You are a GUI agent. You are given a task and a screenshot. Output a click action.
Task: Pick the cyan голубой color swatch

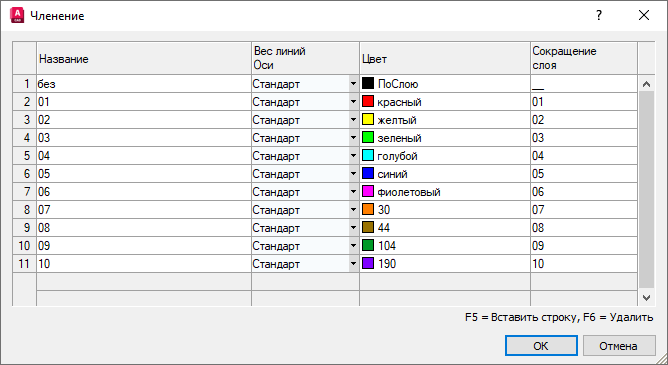pos(368,155)
